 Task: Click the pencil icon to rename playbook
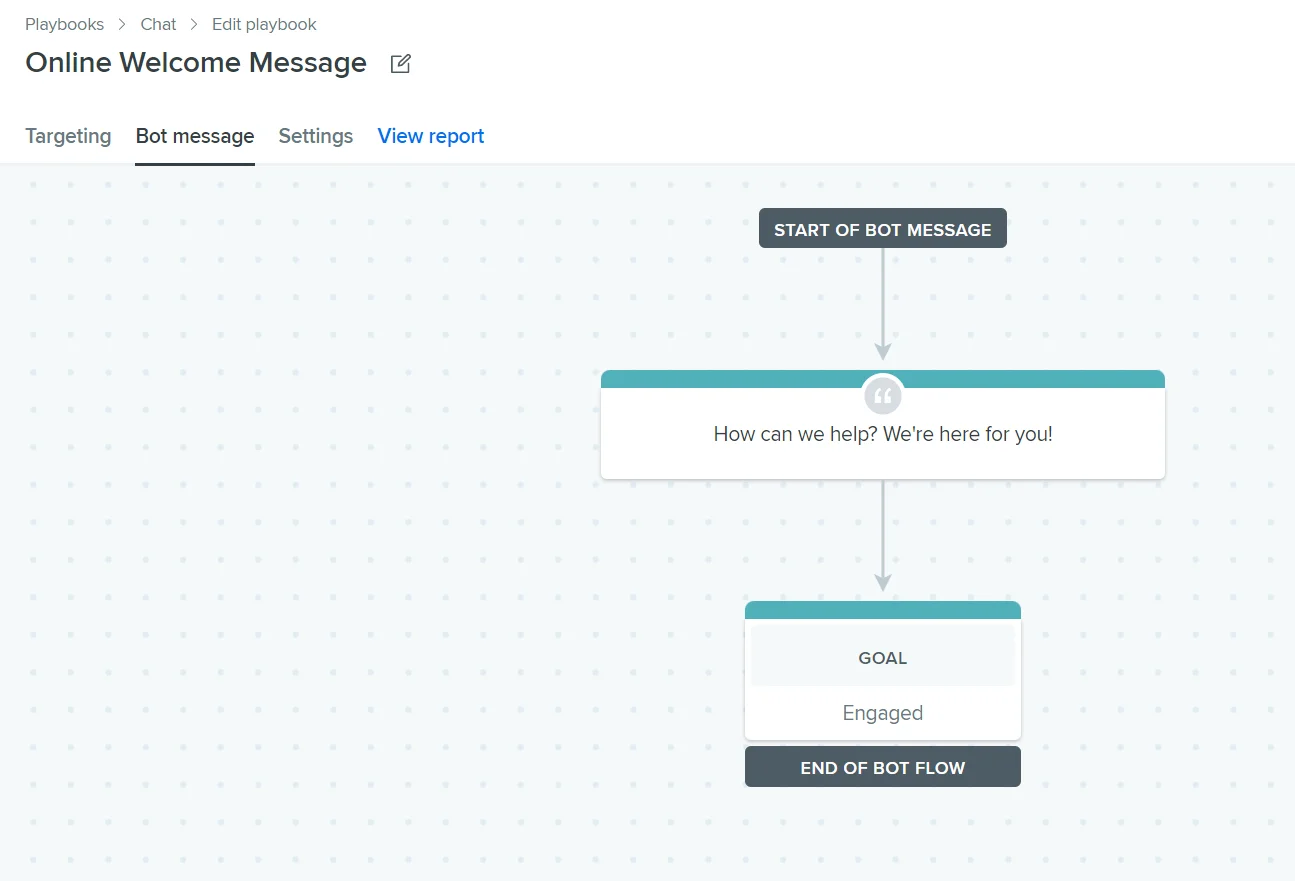coord(400,64)
